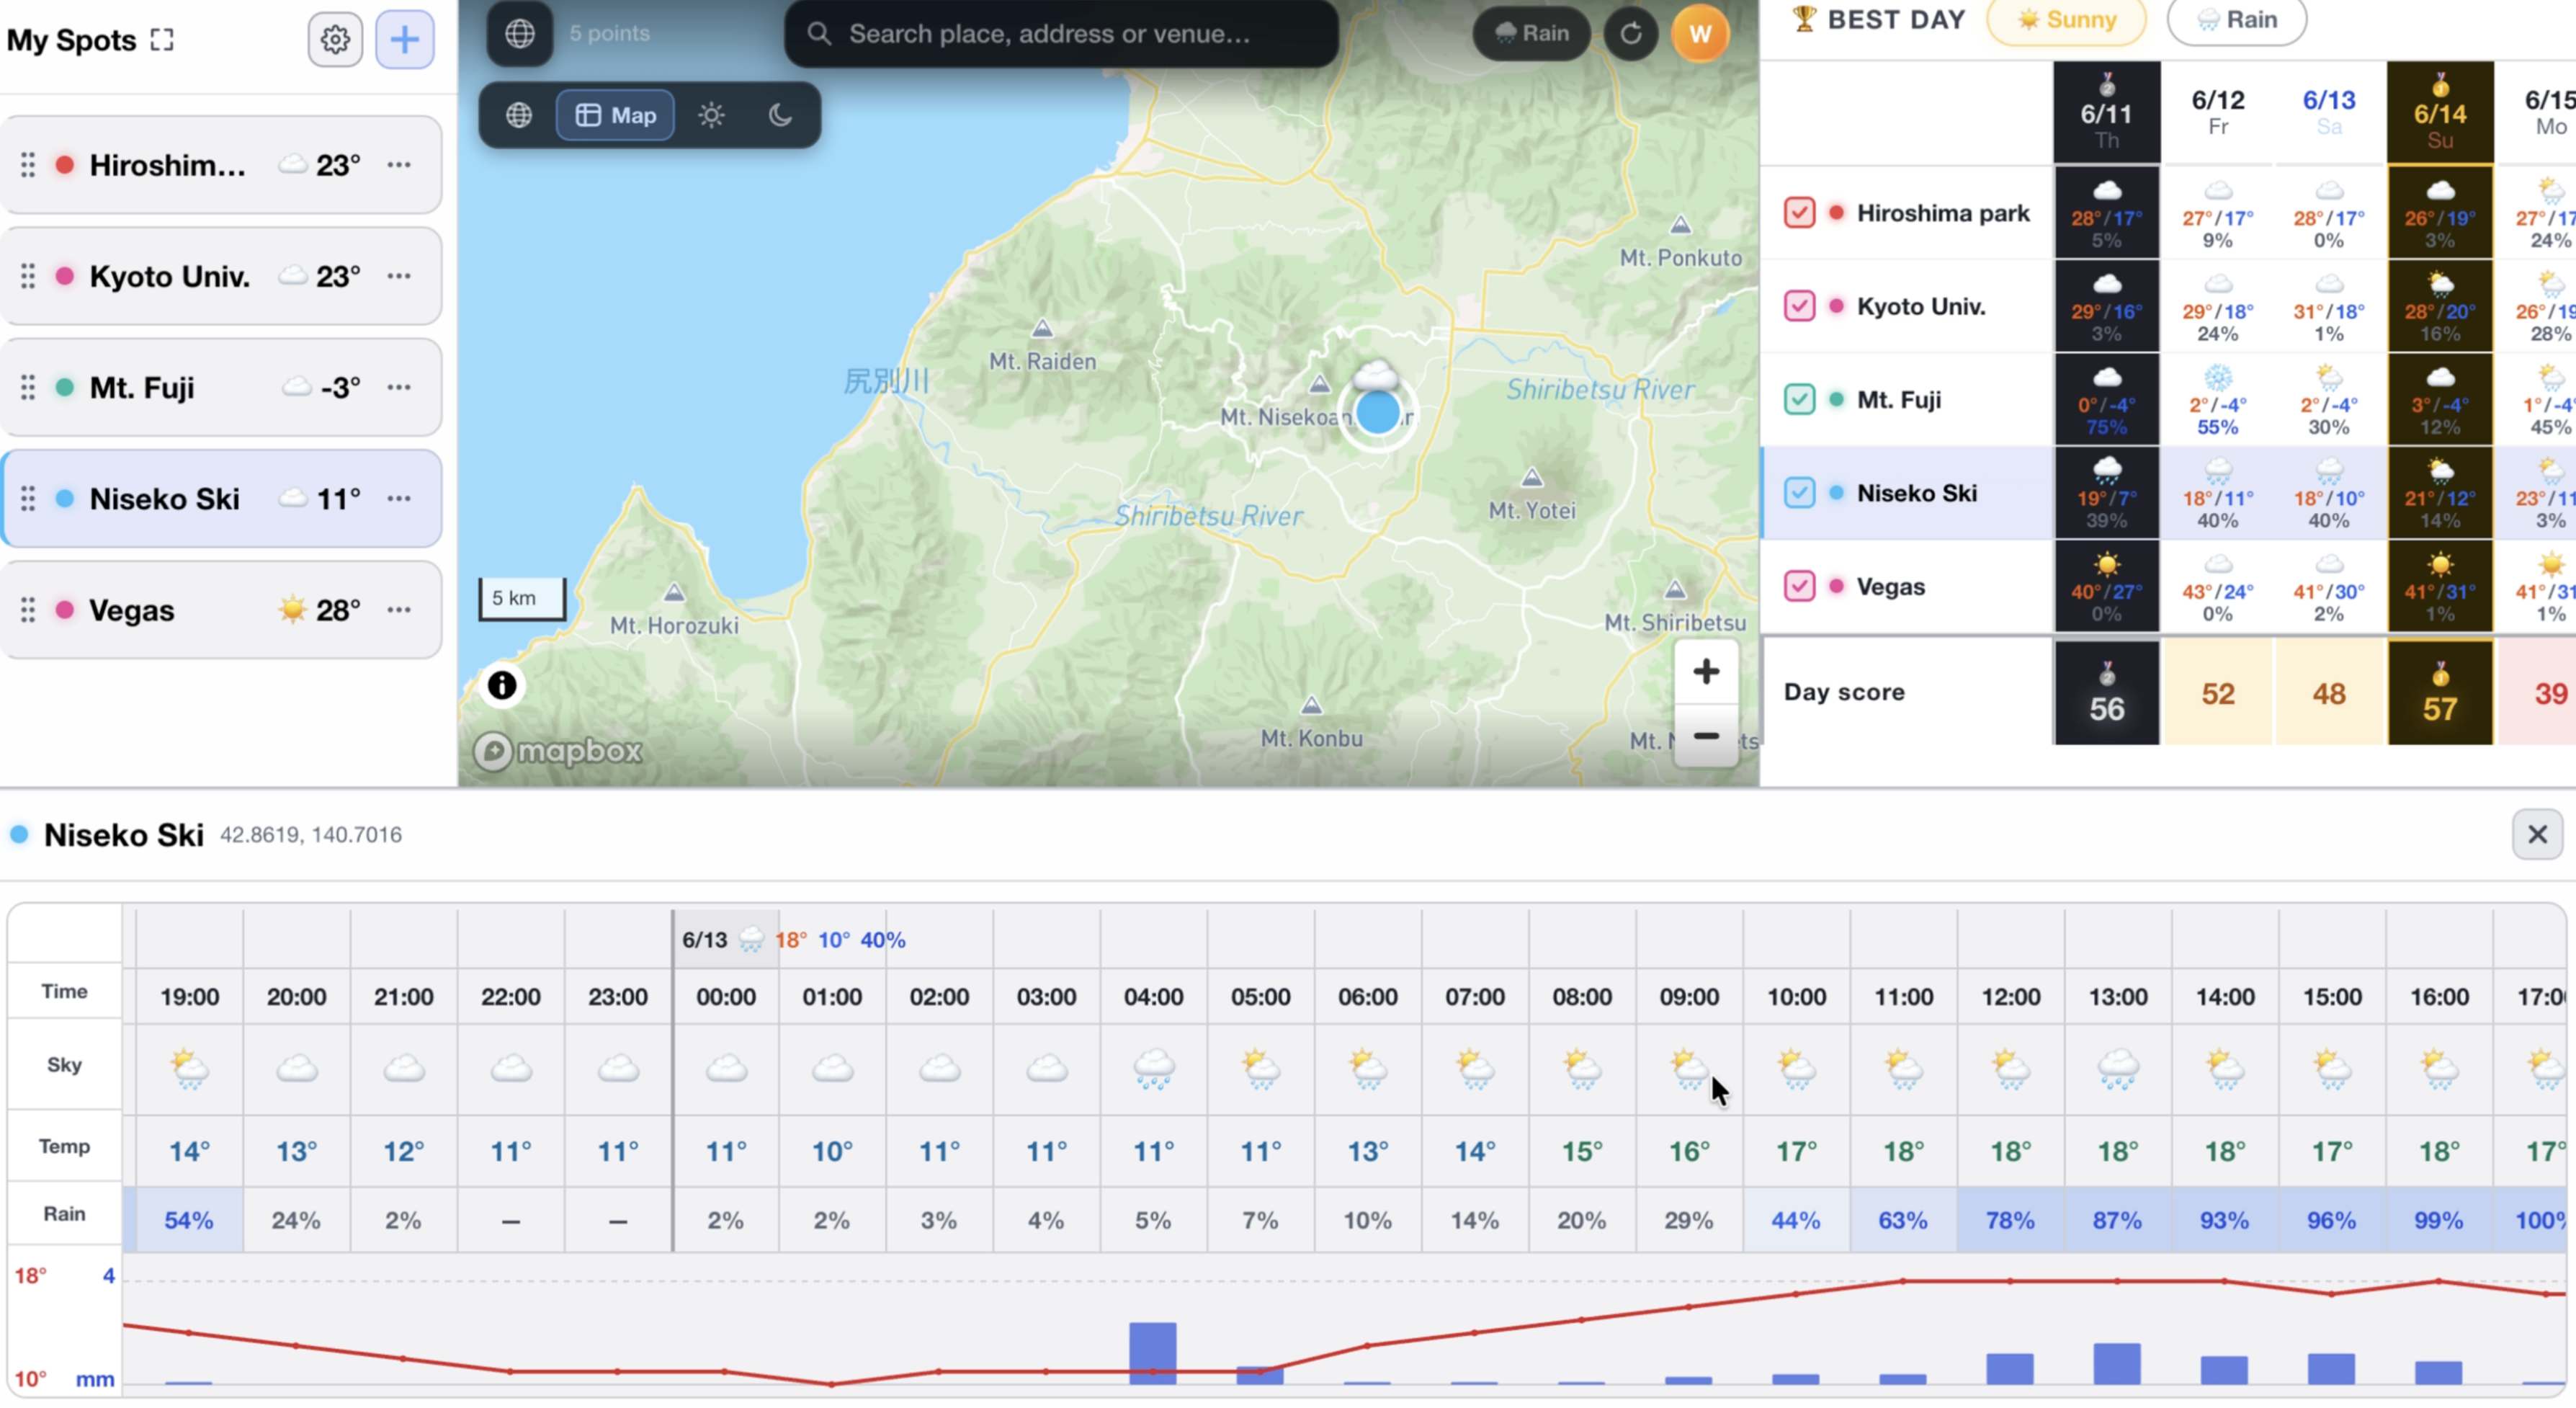Zoom out the map with minus
This screenshot has height=1408, width=2576.
pyautogui.click(x=1706, y=736)
